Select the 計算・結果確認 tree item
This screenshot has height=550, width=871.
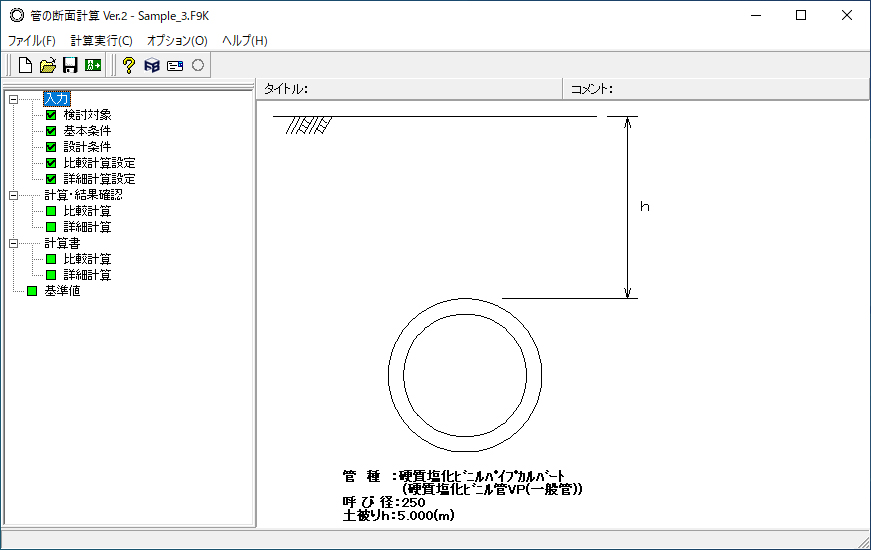point(83,195)
